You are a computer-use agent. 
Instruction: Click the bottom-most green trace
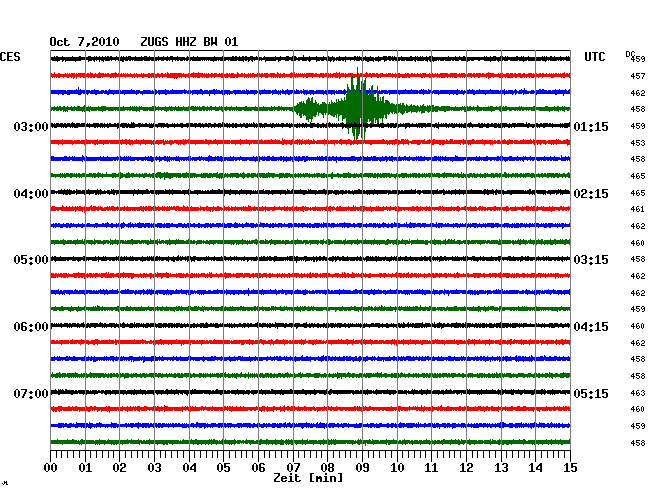click(x=310, y=442)
